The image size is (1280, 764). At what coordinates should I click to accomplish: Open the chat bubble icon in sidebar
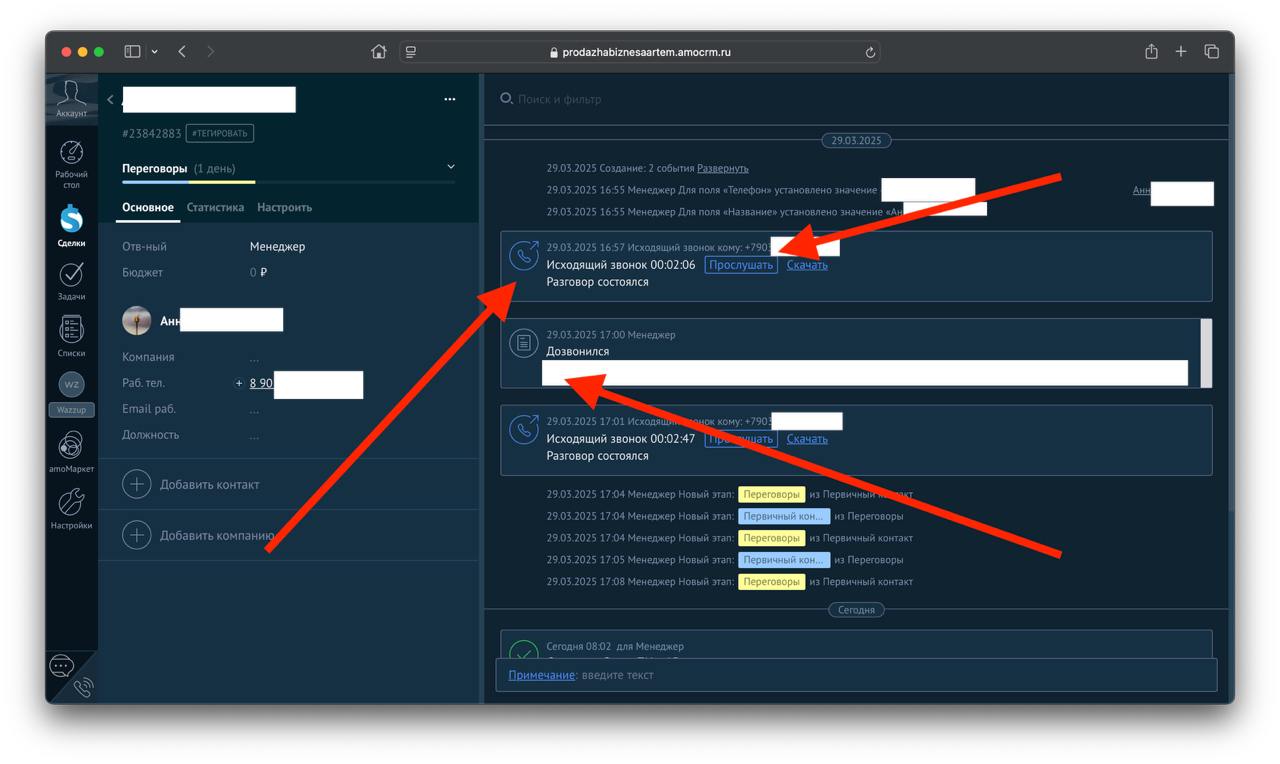(62, 666)
